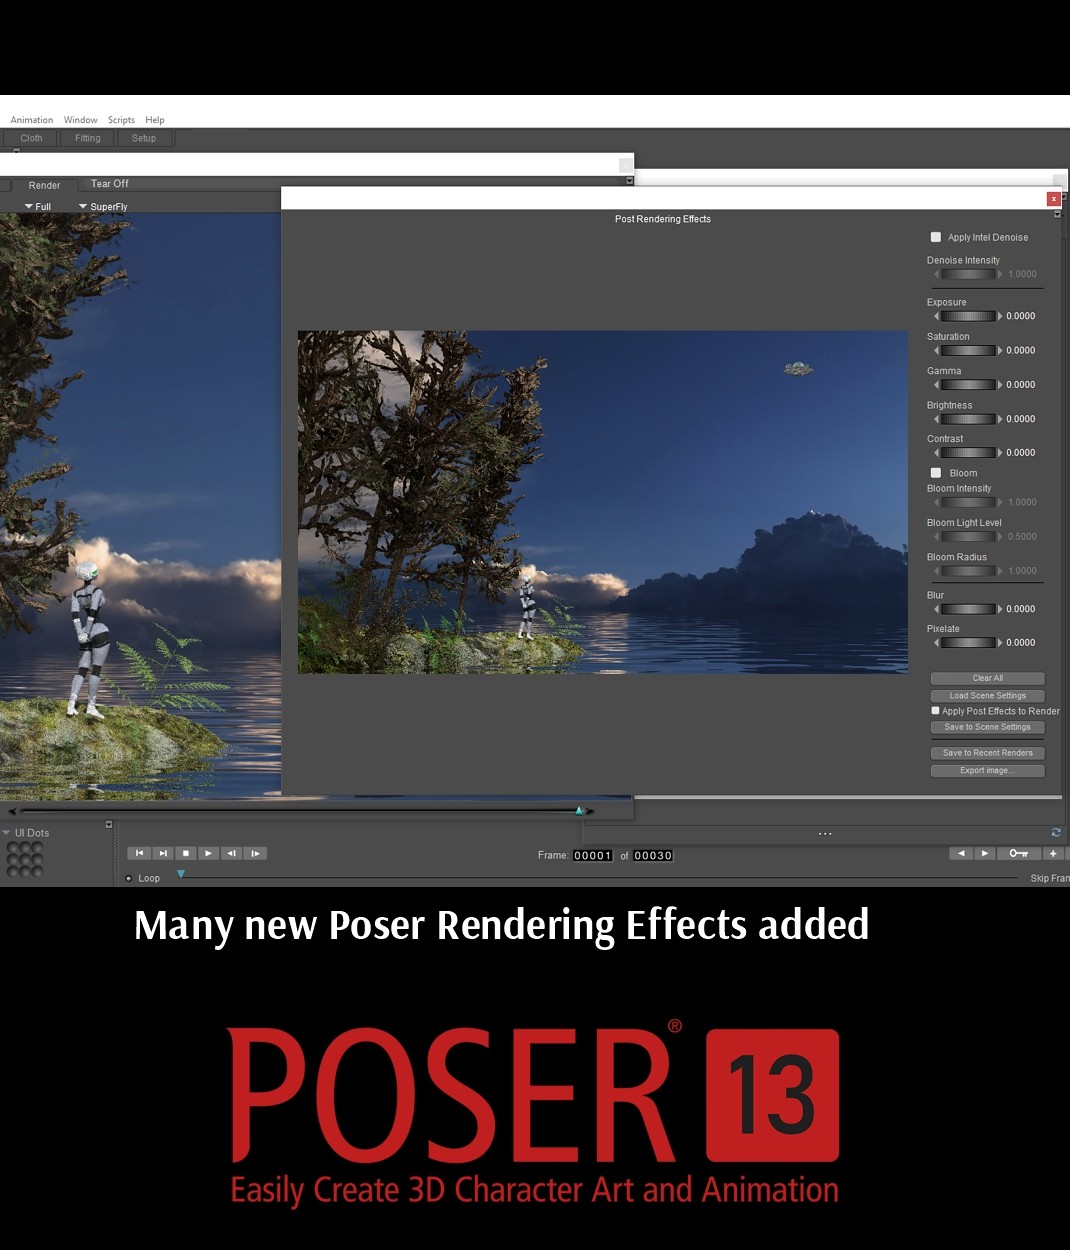The image size is (1070, 1250).
Task: Open the Window menu
Action: (x=81, y=120)
